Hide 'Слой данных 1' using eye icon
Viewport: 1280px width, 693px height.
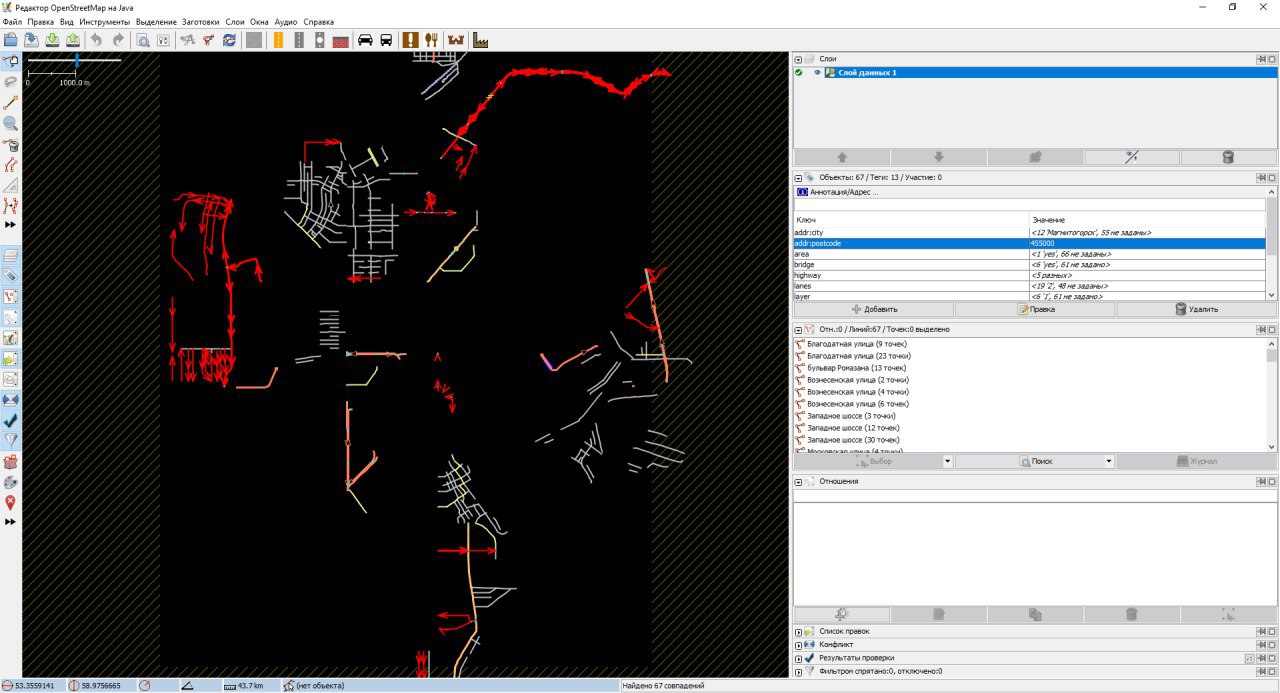pyautogui.click(x=817, y=73)
